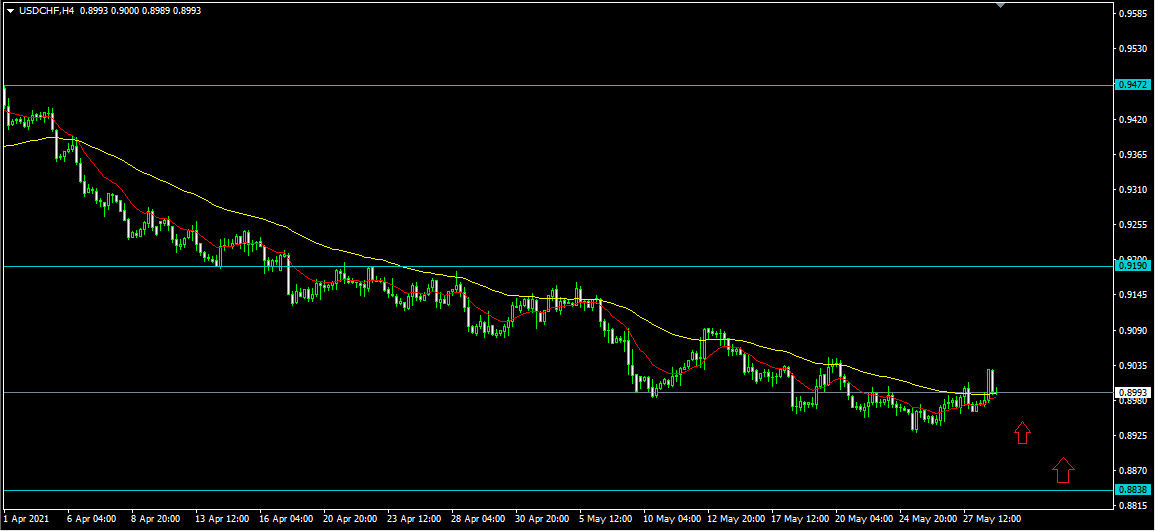Click the smaller red up-arrow marker
The height and width of the screenshot is (531, 1156).
coord(1021,433)
